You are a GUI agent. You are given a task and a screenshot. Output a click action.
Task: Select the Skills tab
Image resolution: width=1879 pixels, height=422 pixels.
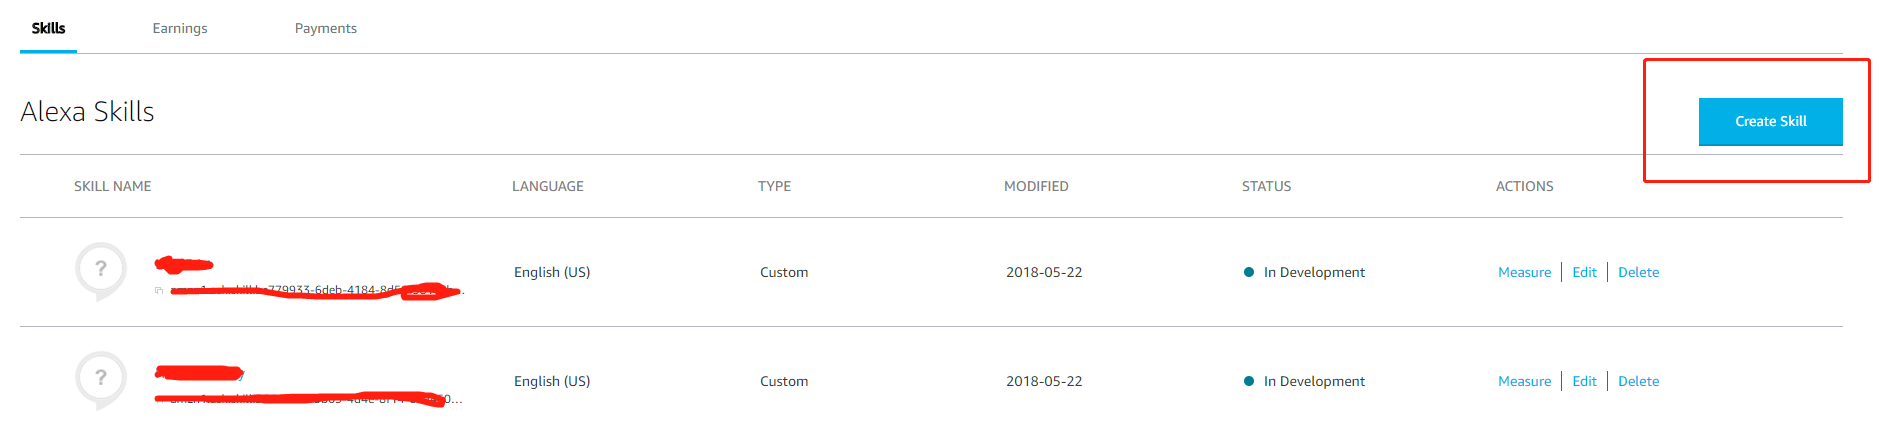pyautogui.click(x=48, y=28)
